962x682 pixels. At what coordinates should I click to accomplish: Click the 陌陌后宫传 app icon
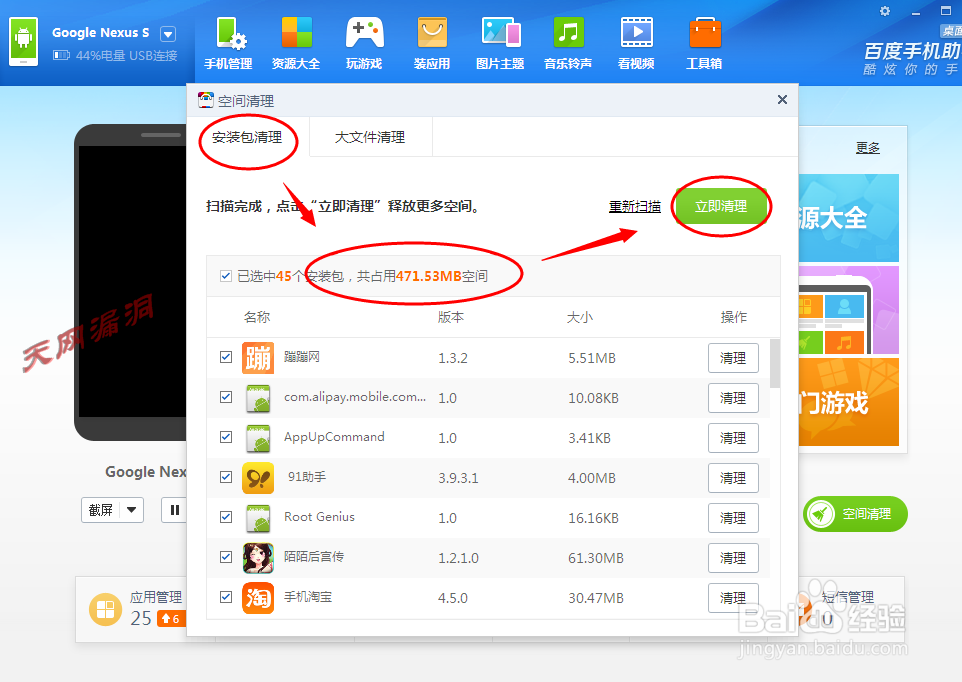pyautogui.click(x=258, y=558)
